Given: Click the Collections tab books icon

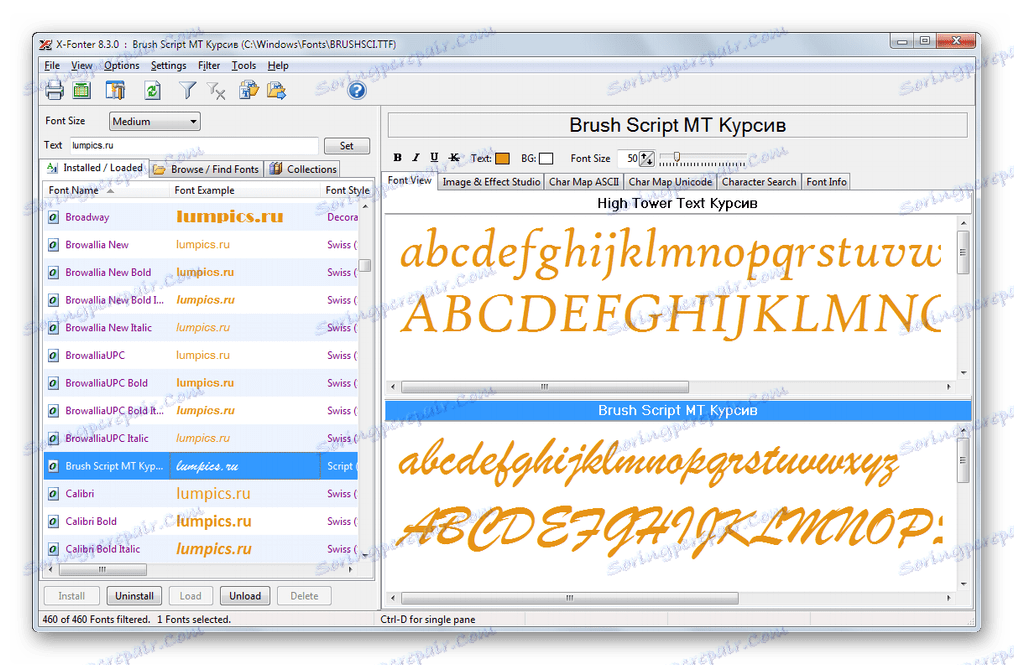Looking at the screenshot, I should (276, 169).
